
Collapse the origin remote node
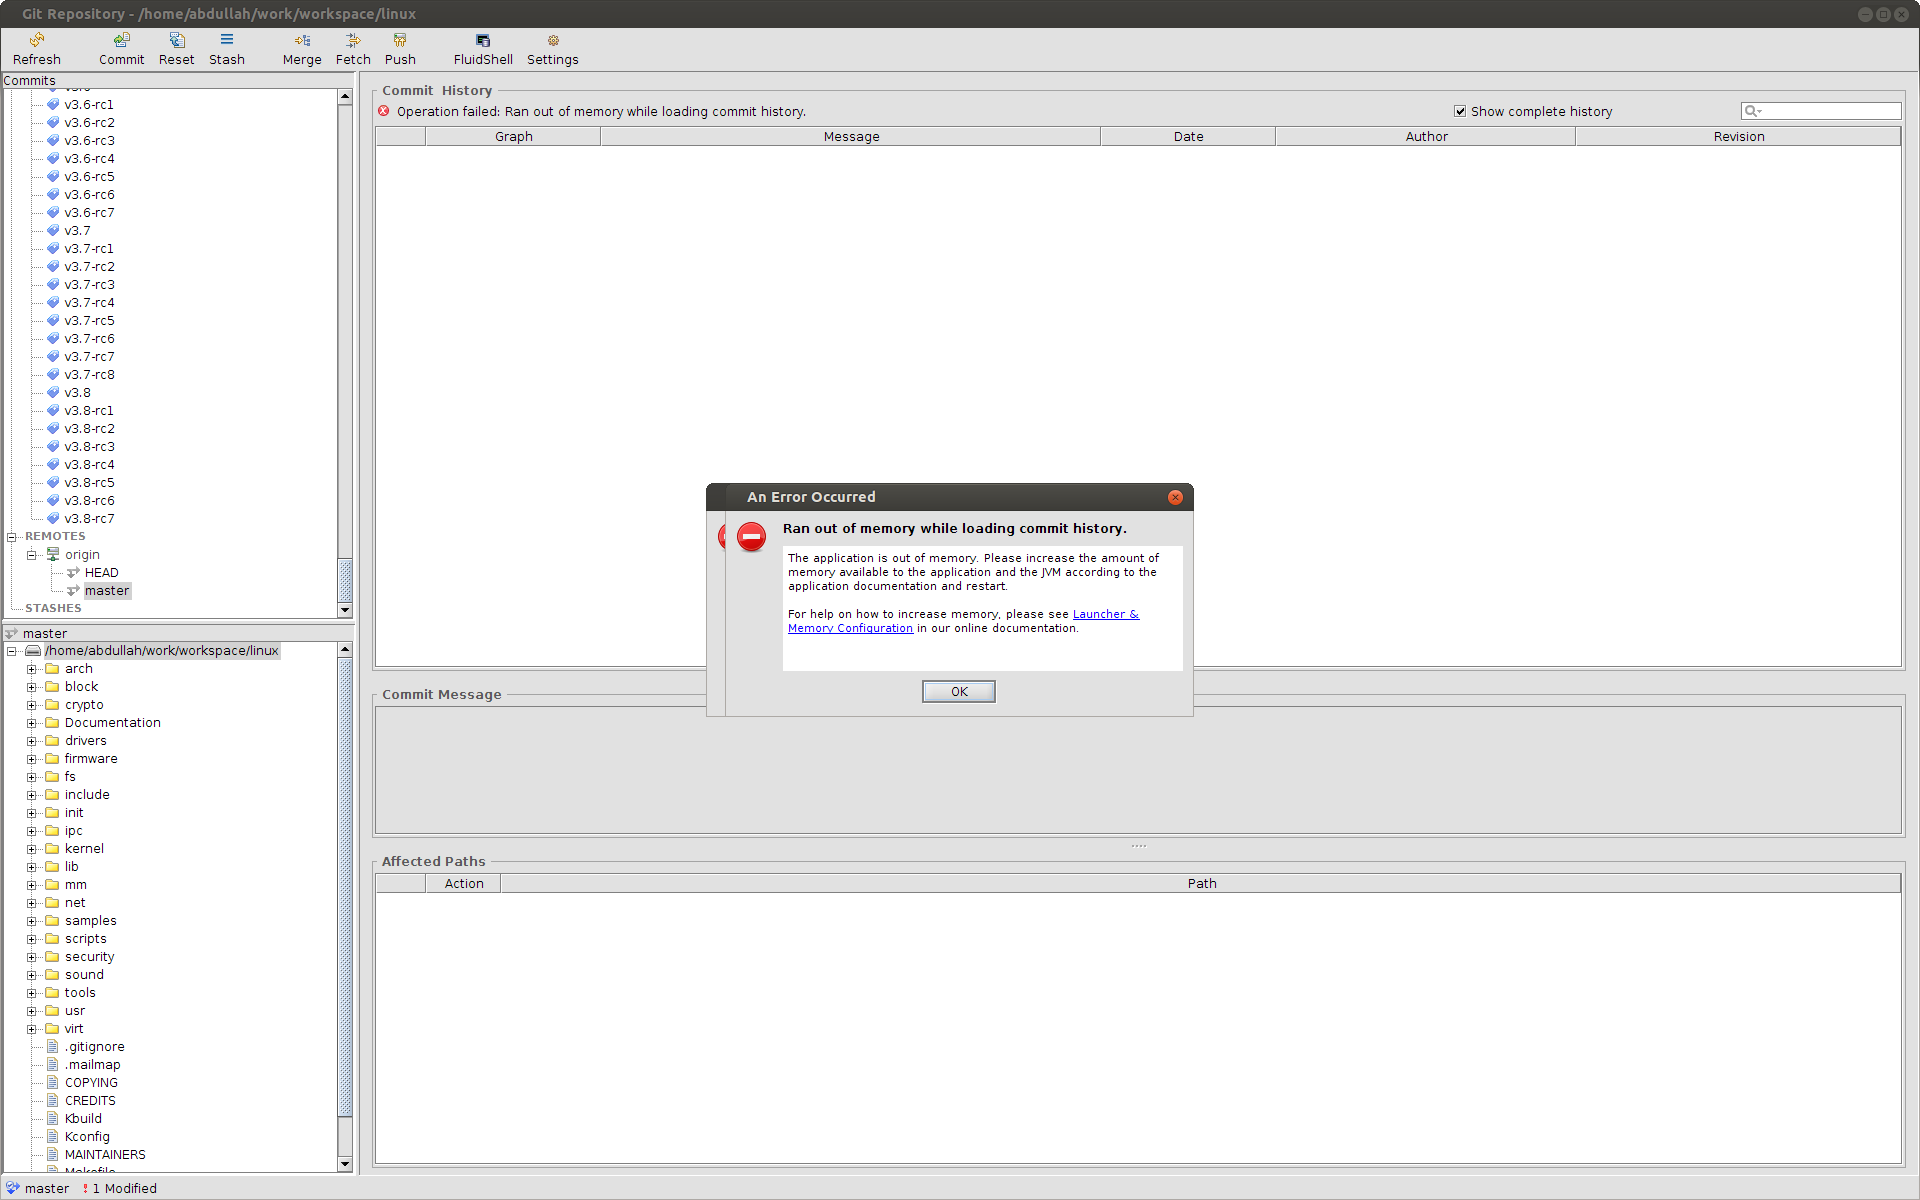[31, 555]
